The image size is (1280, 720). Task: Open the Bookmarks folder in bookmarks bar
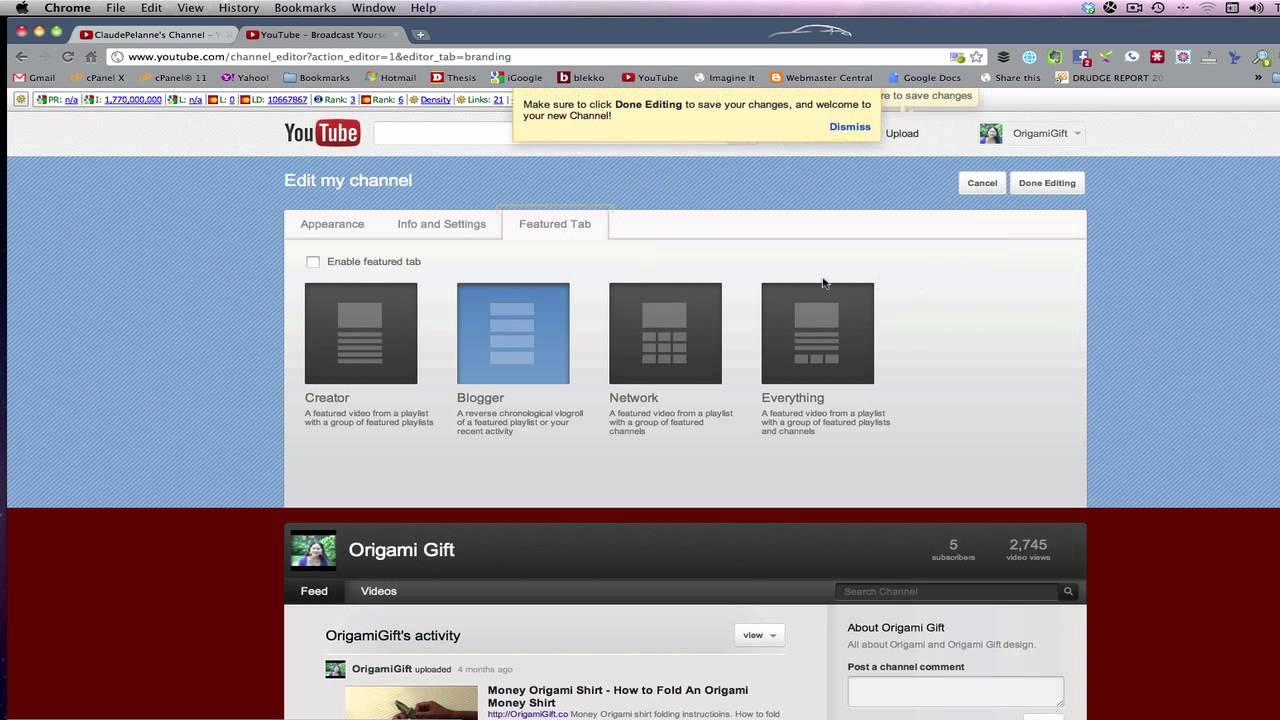coord(317,77)
